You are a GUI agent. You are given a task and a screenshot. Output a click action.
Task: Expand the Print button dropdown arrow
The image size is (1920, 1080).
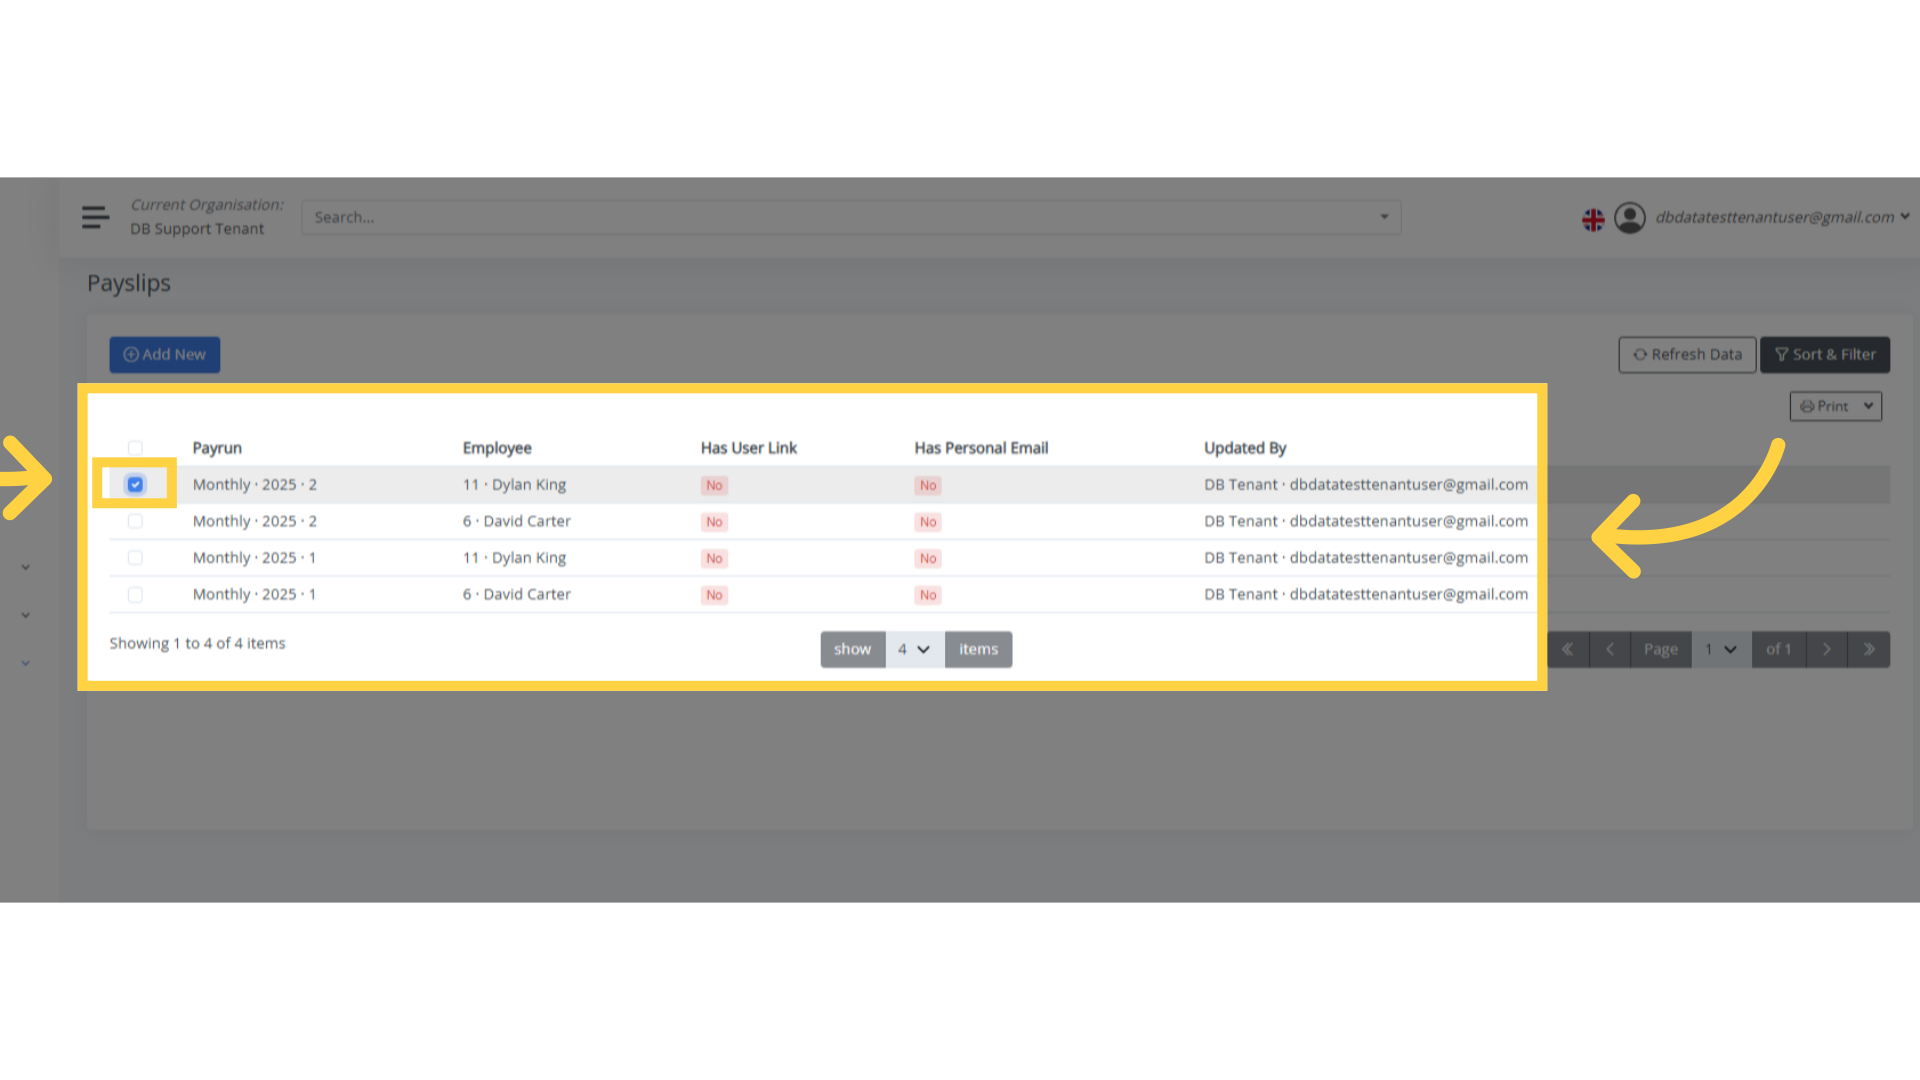pos(1868,406)
